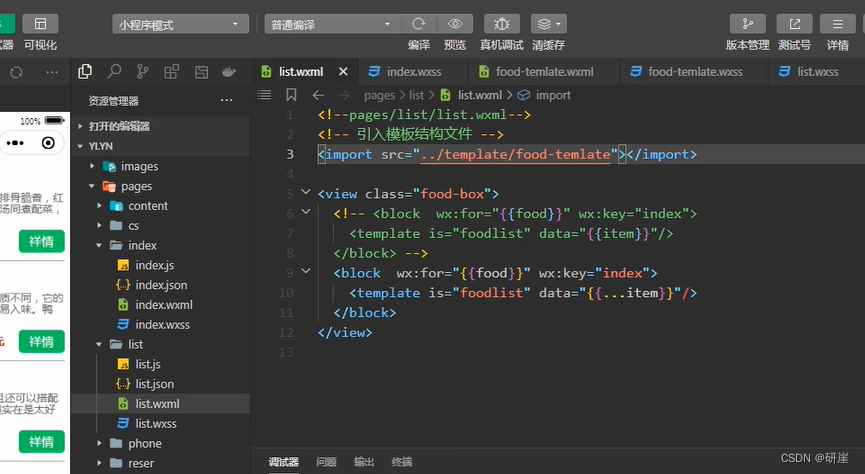The image size is (865, 474).
Task: Expand the images folder
Action: click(161, 166)
